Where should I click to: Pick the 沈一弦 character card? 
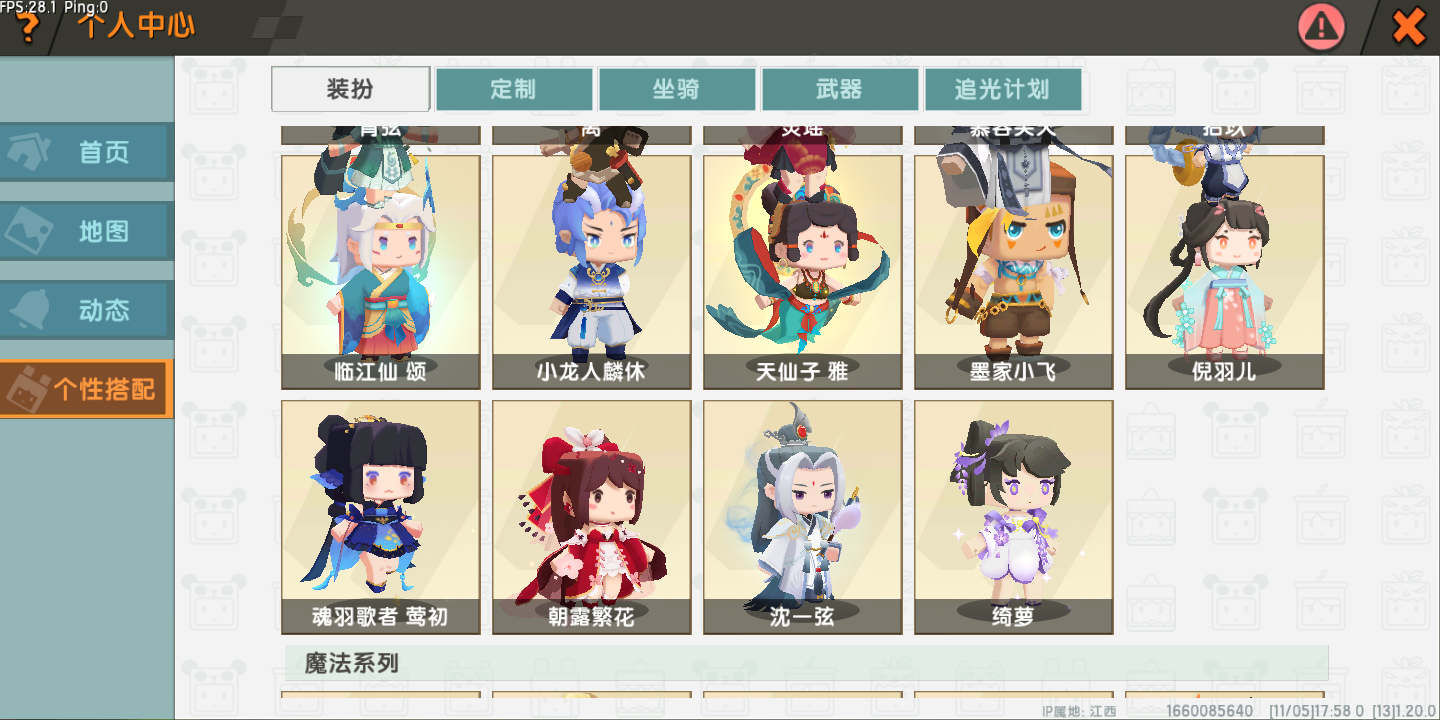click(x=803, y=517)
